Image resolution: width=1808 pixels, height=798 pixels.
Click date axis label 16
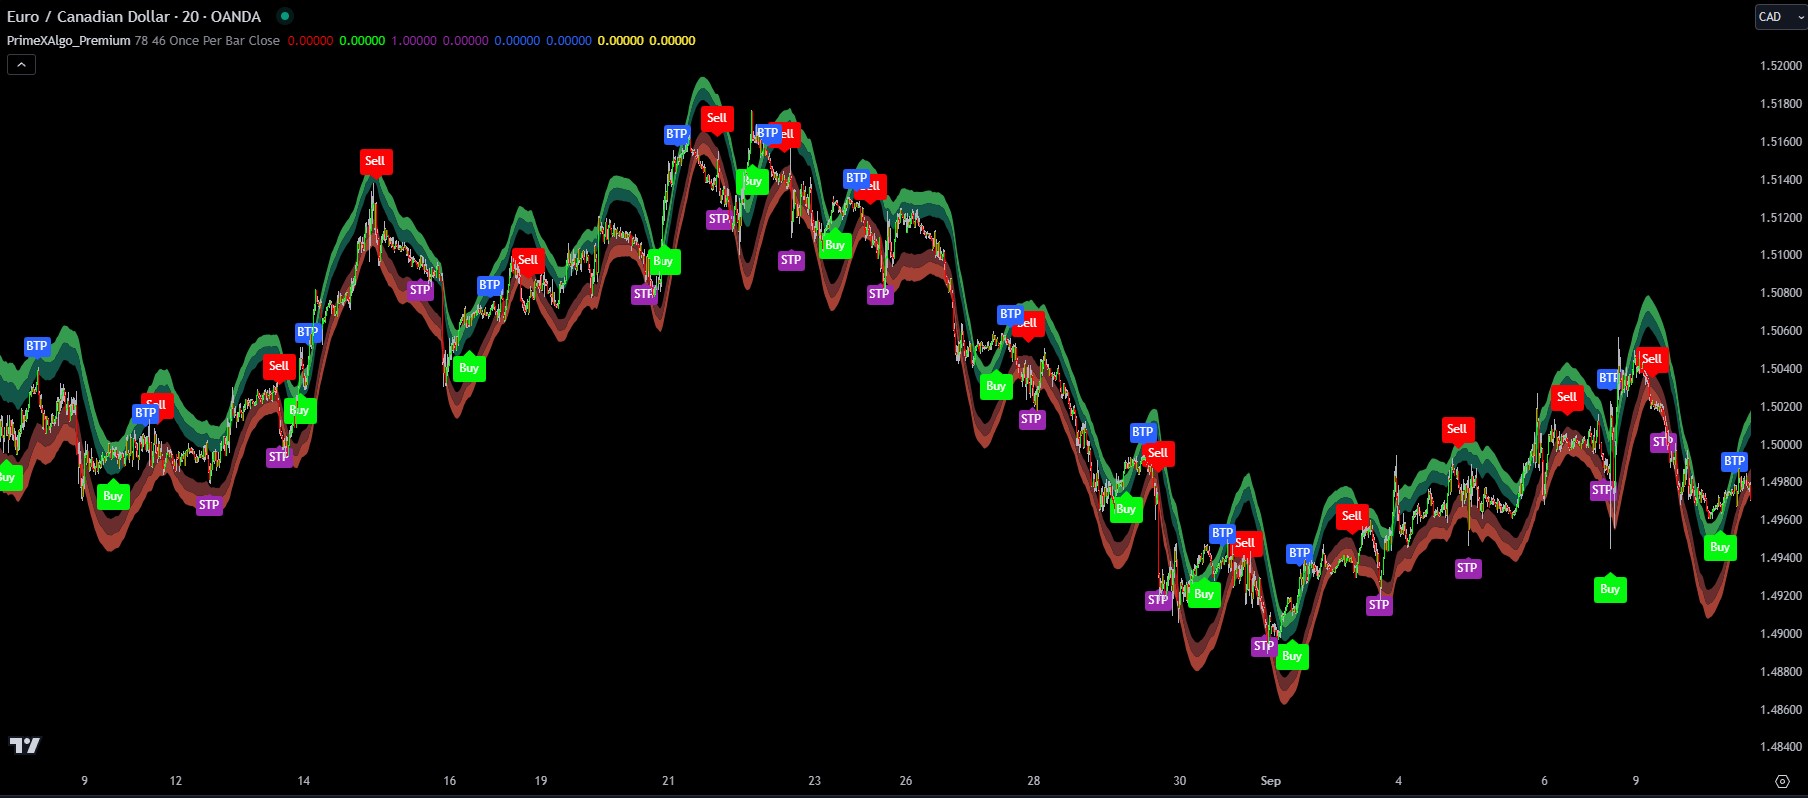point(450,781)
